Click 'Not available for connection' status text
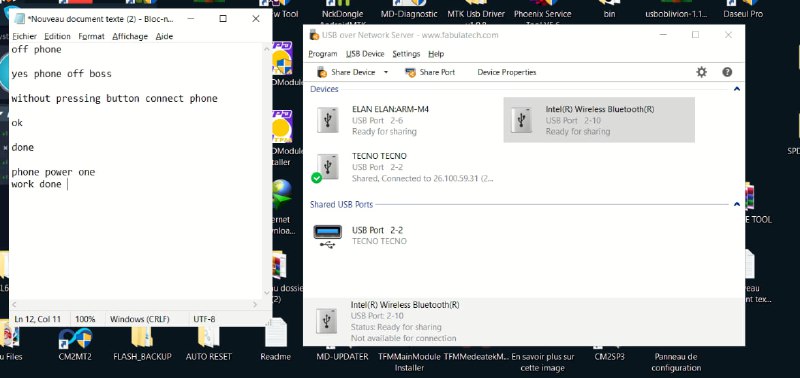 [403, 338]
